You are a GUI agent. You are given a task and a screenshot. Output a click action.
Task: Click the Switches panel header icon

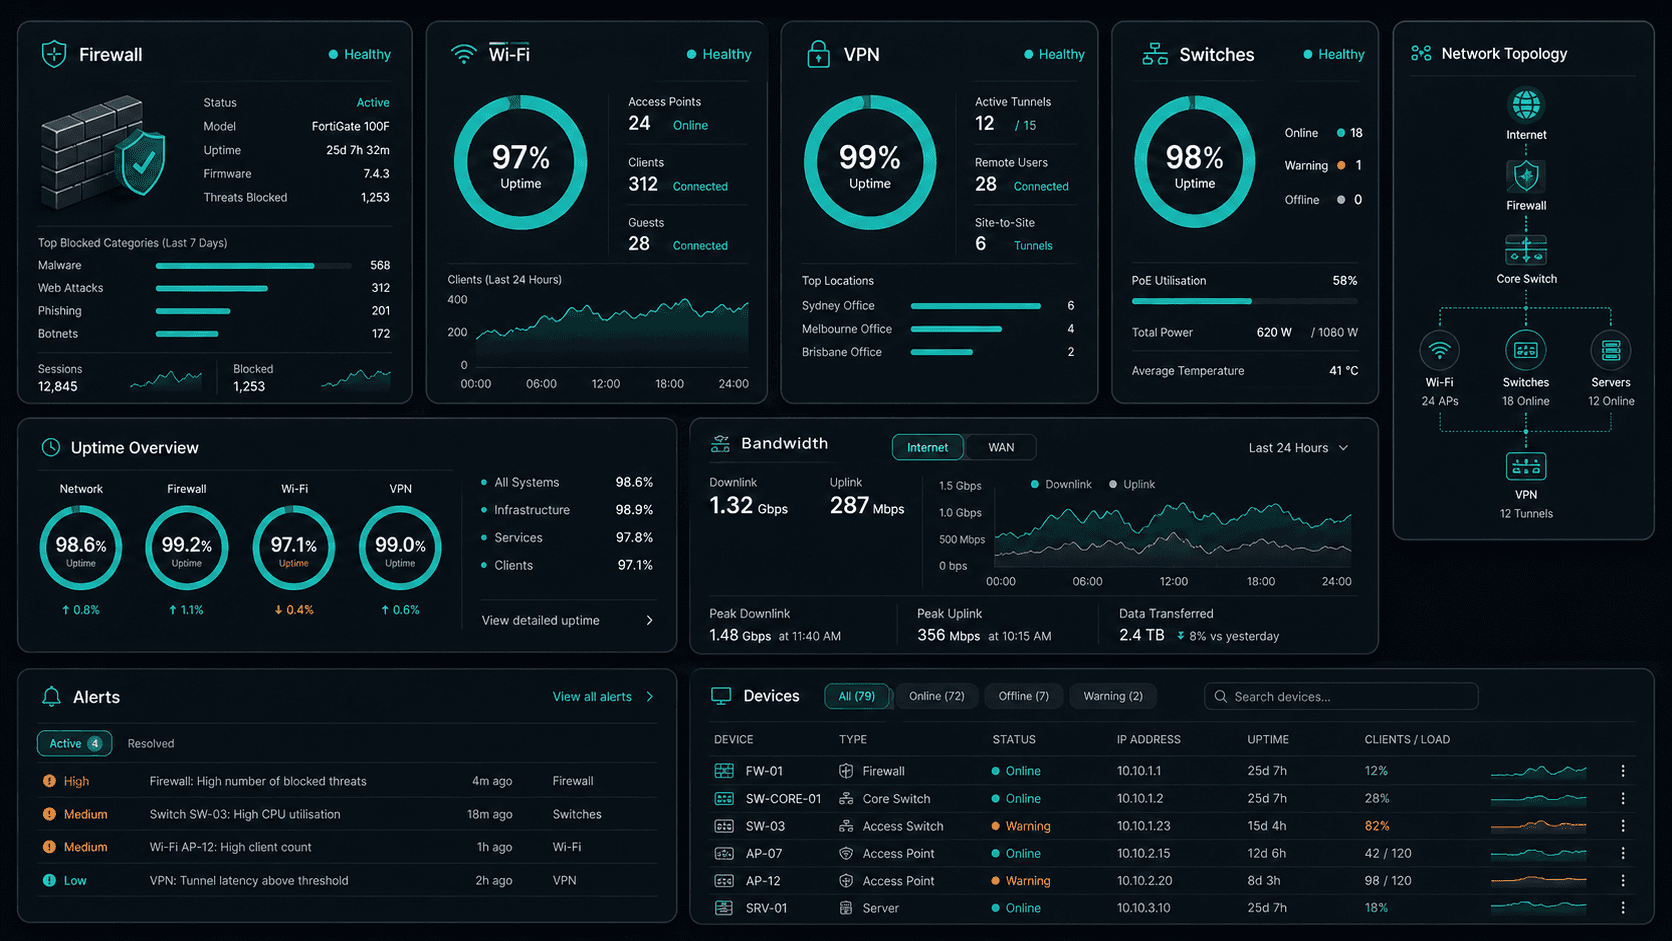pos(1155,54)
